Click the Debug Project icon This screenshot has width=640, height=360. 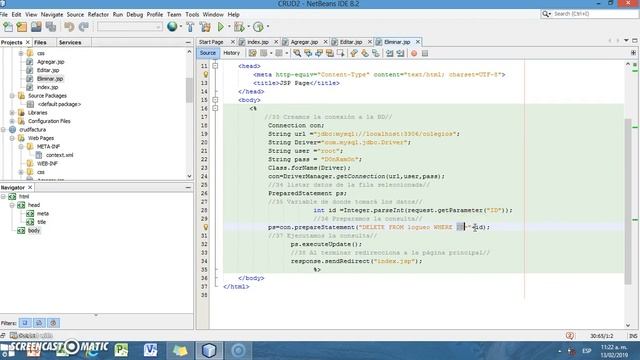pyautogui.click(x=239, y=27)
